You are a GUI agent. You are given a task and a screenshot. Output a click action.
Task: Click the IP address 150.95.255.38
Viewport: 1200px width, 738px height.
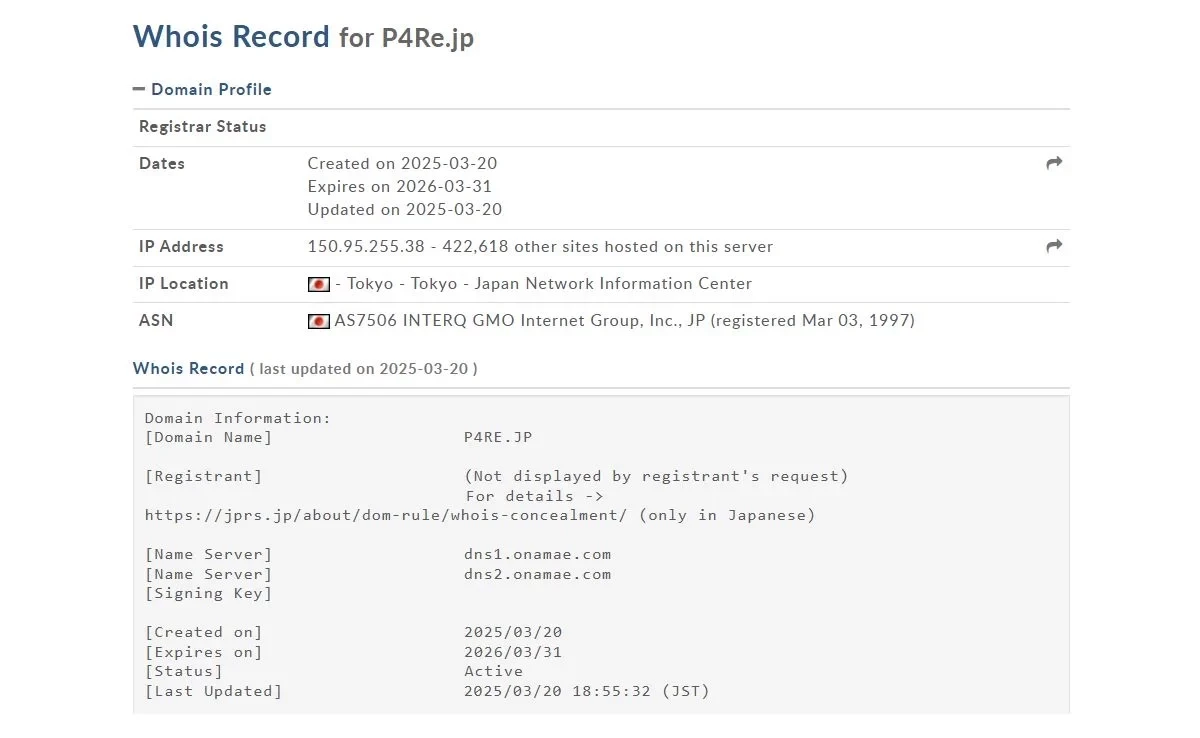click(x=366, y=246)
